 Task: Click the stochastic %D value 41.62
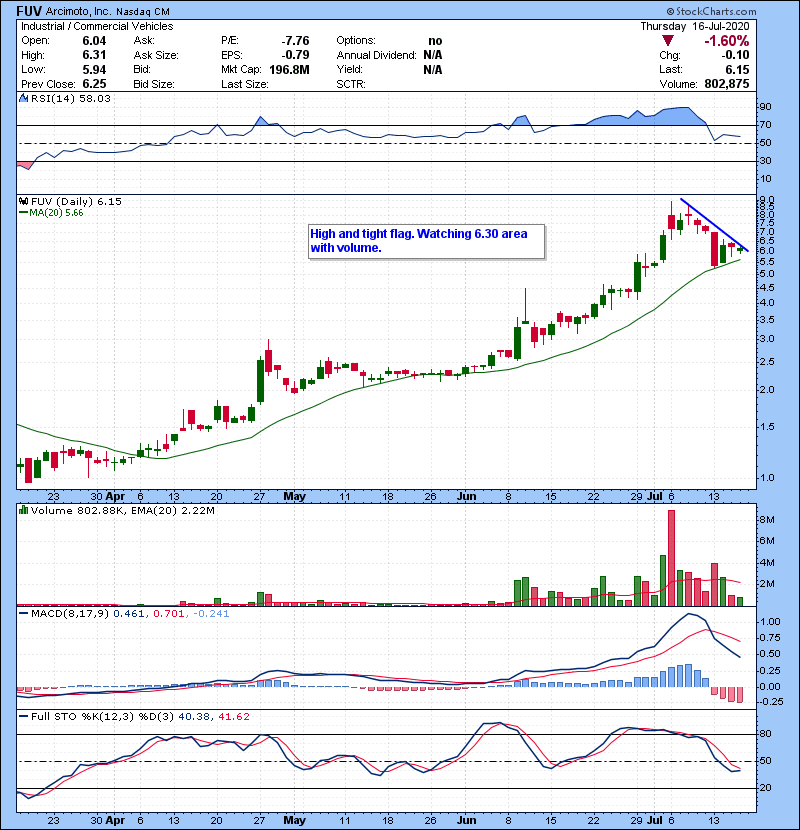tap(233, 716)
